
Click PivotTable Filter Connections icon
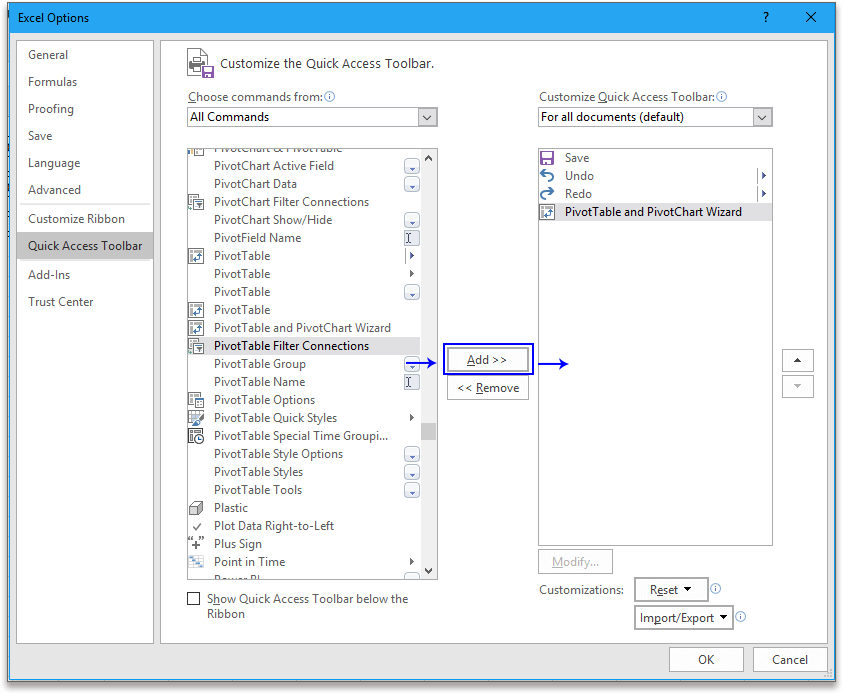pyautogui.click(x=196, y=346)
